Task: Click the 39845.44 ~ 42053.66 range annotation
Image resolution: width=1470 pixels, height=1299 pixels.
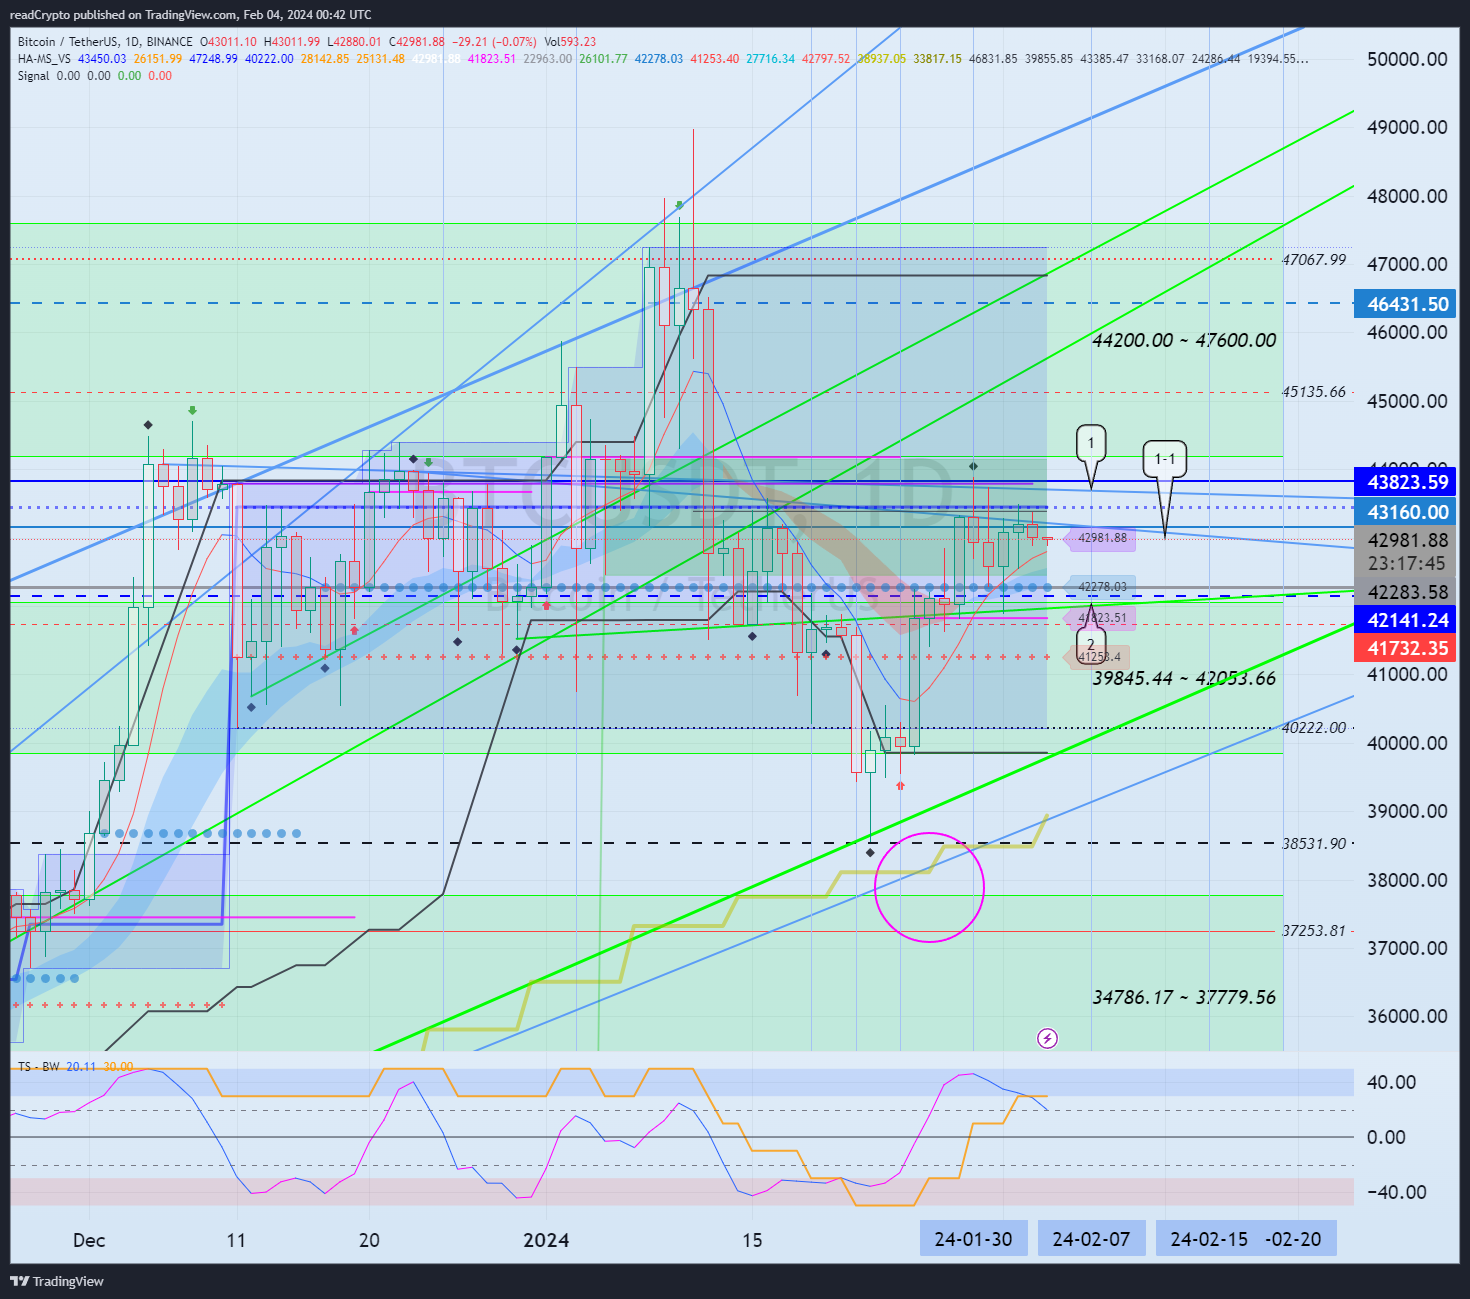Action: tap(1184, 678)
